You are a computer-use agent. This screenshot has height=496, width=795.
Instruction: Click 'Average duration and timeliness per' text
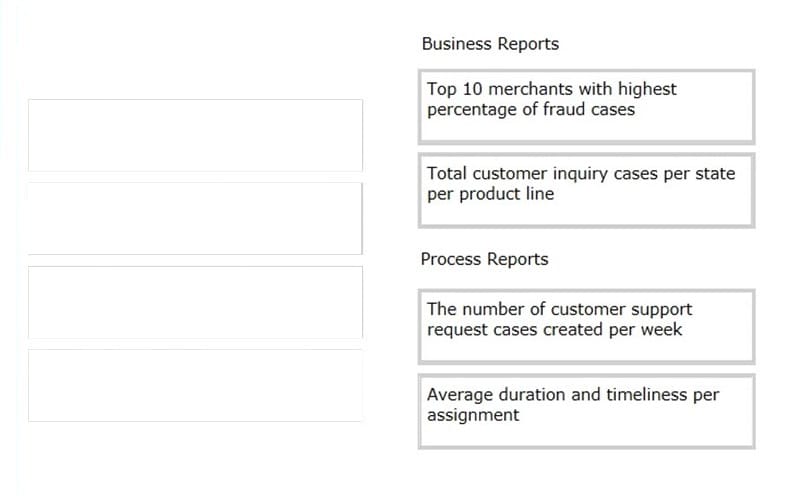pos(573,395)
